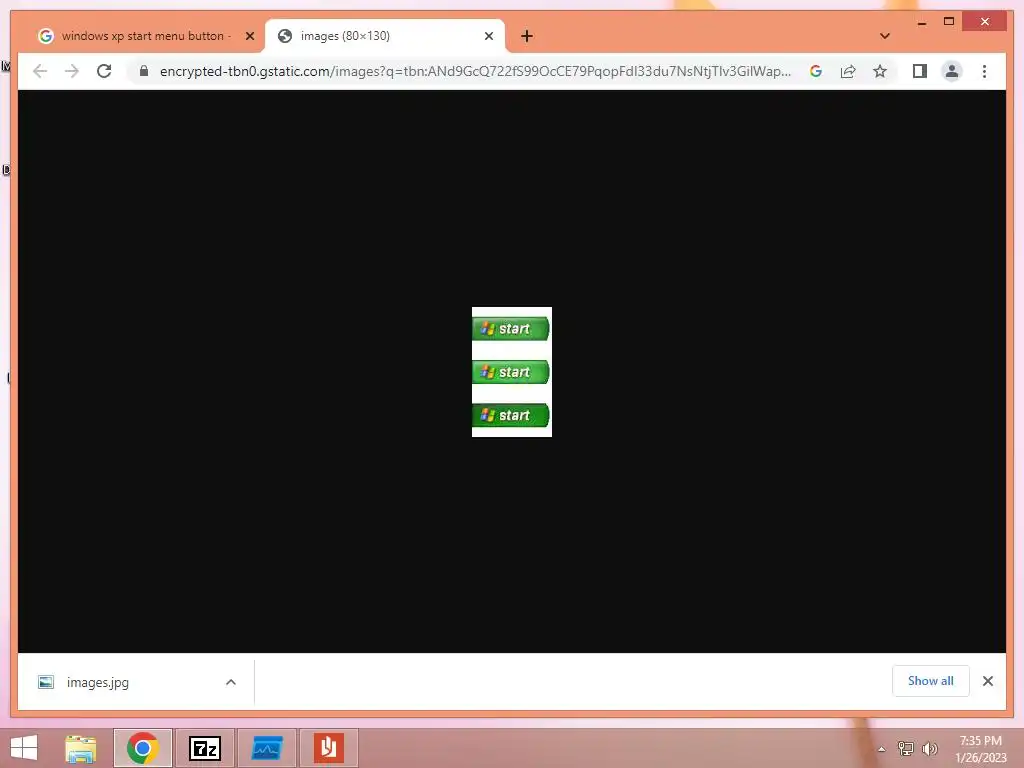Search image with Google Lens icon
Screen dimensions: 1024x768
pos(816,71)
